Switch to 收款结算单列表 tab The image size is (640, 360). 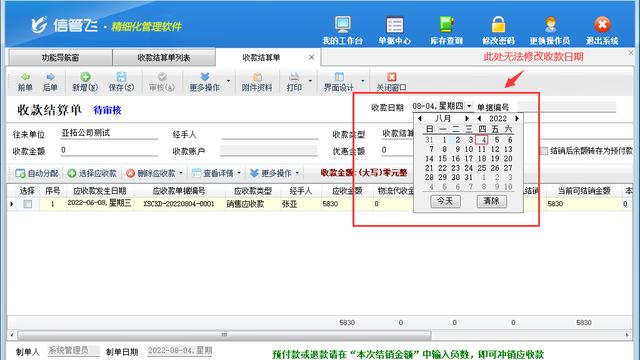pyautogui.click(x=164, y=58)
